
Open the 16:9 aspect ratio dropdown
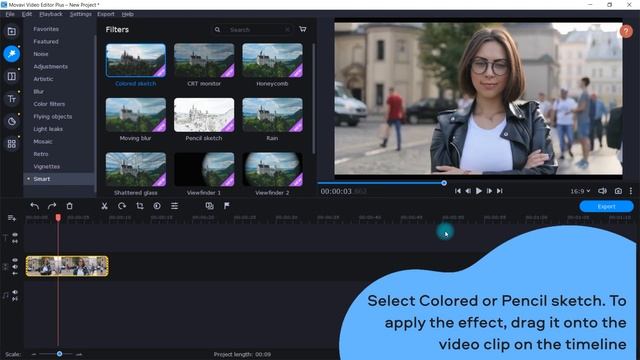[580, 191]
